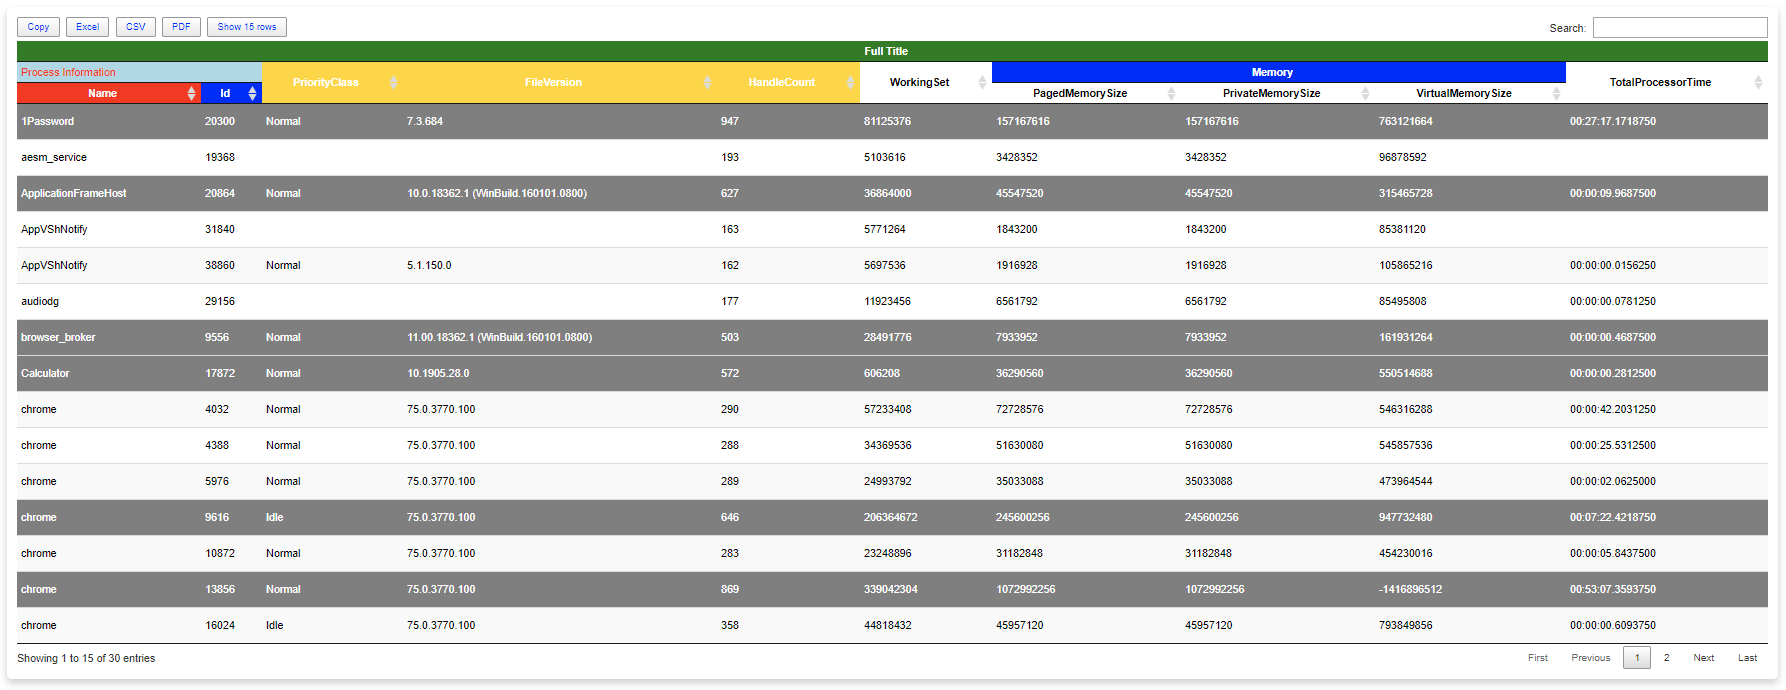Screen dimensions: 1786x690
Task: Go to page 2 of results
Action: tap(1666, 658)
